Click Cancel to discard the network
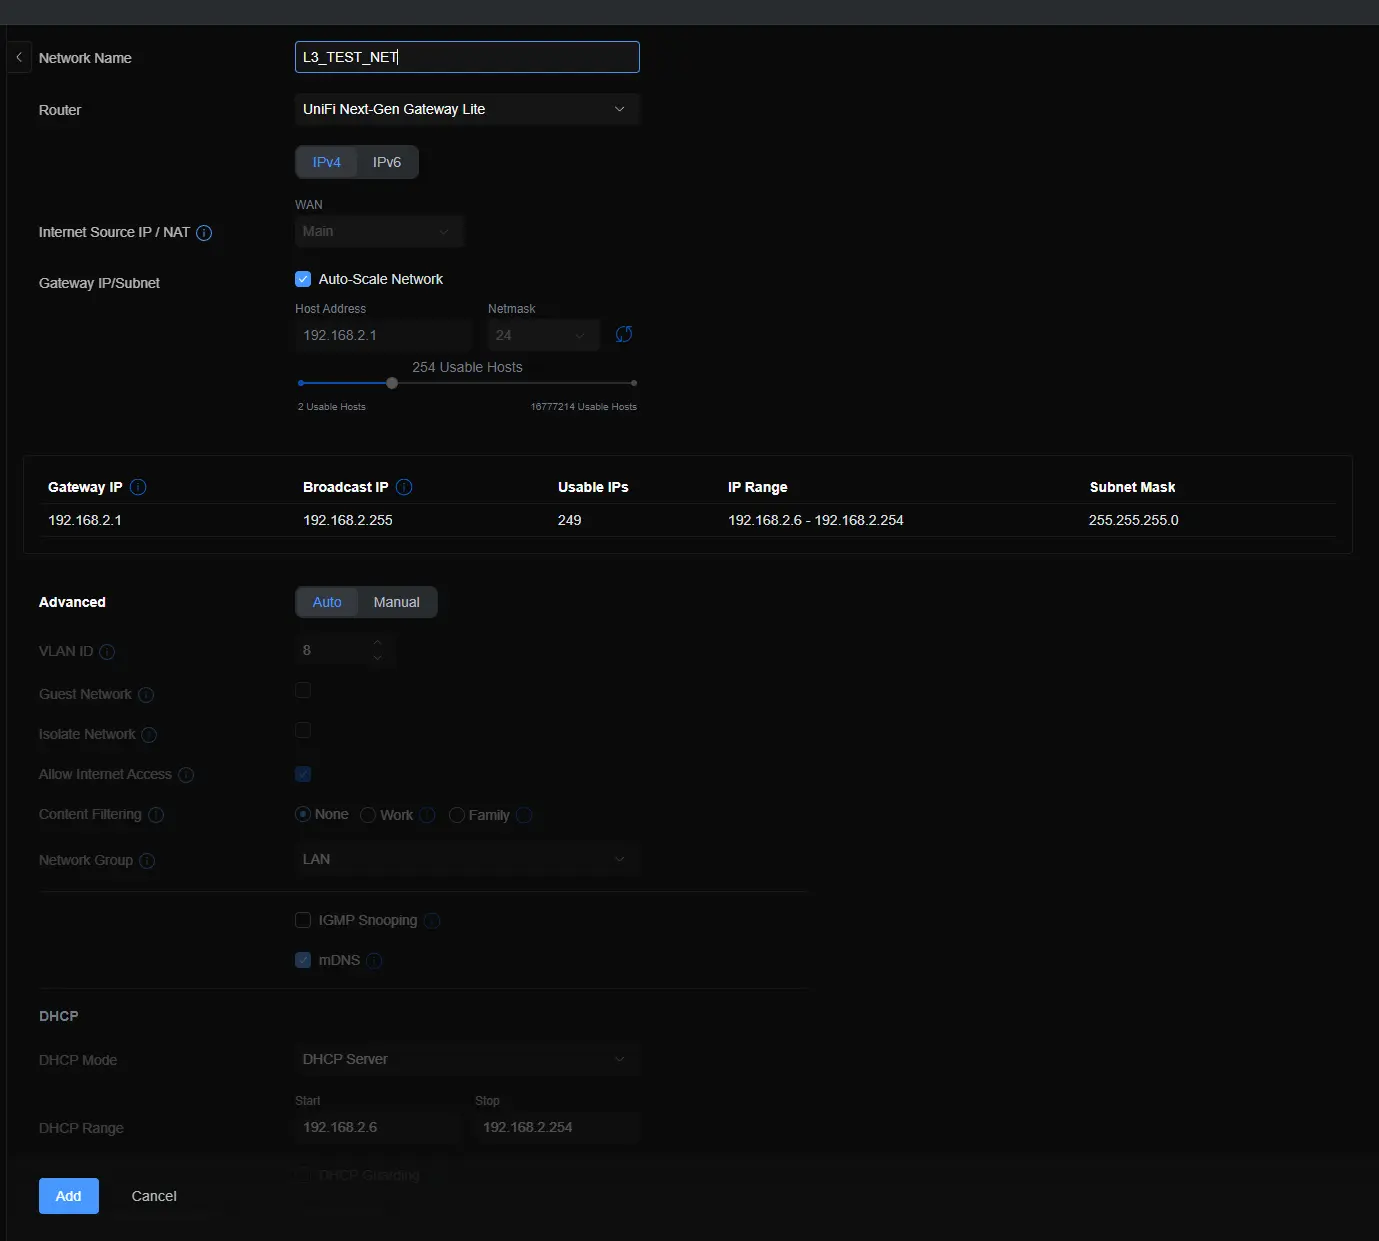The height and width of the screenshot is (1241, 1379). coord(154,1196)
